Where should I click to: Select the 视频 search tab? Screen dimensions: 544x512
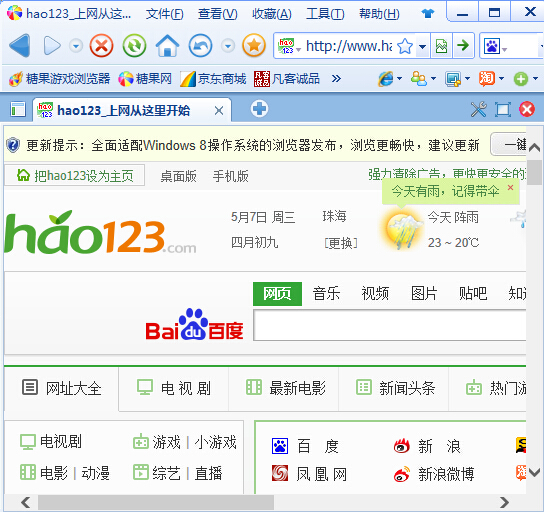(375, 294)
